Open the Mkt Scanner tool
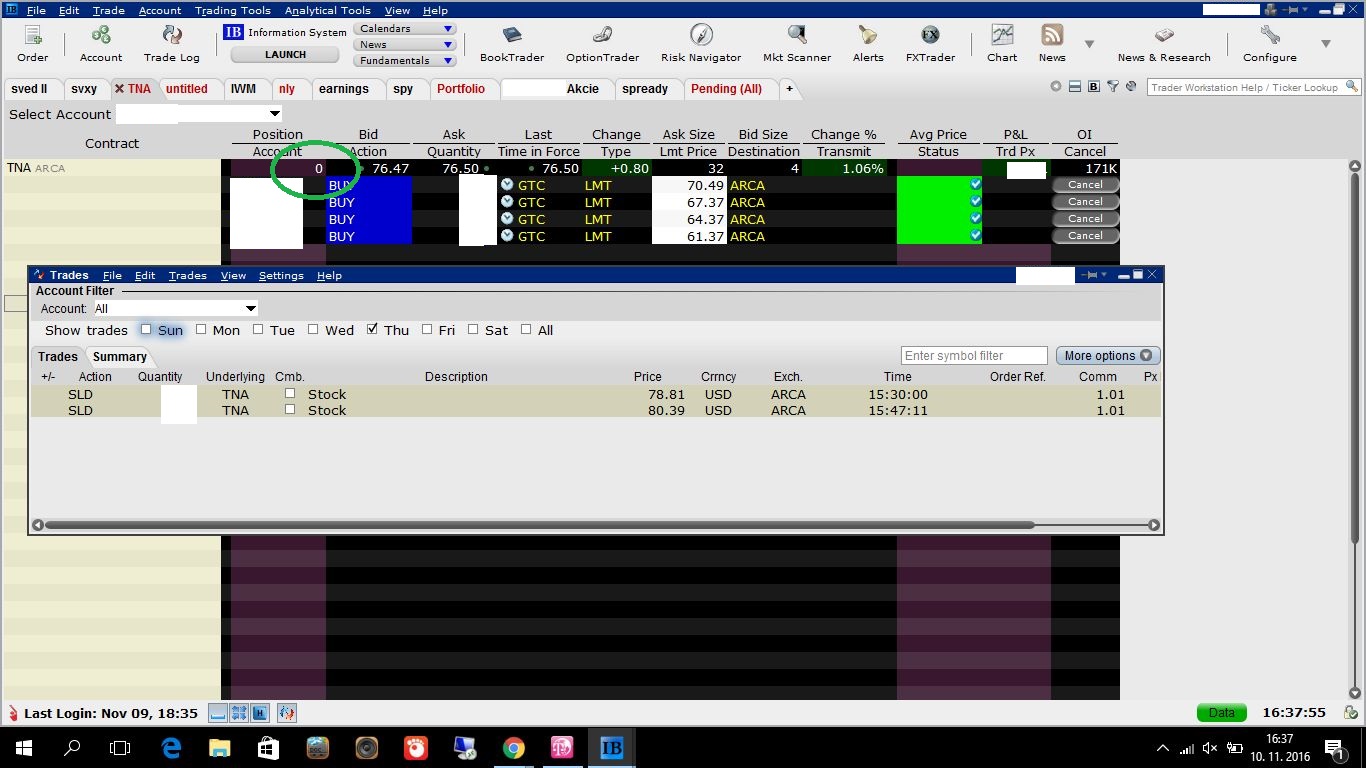Viewport: 1366px width, 768px height. click(x=796, y=44)
